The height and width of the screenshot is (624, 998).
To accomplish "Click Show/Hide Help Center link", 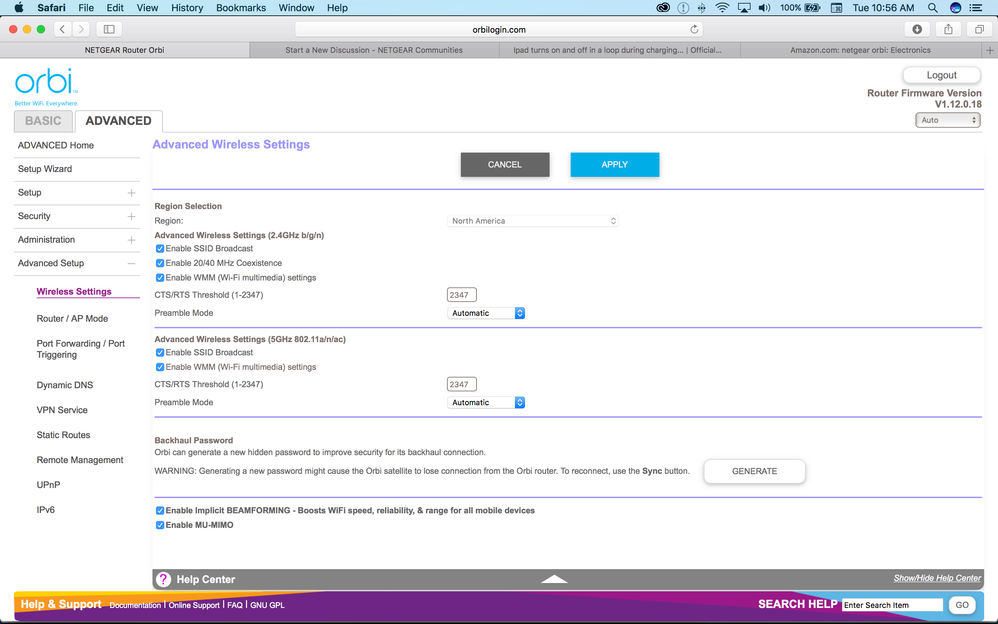I will tap(937, 578).
